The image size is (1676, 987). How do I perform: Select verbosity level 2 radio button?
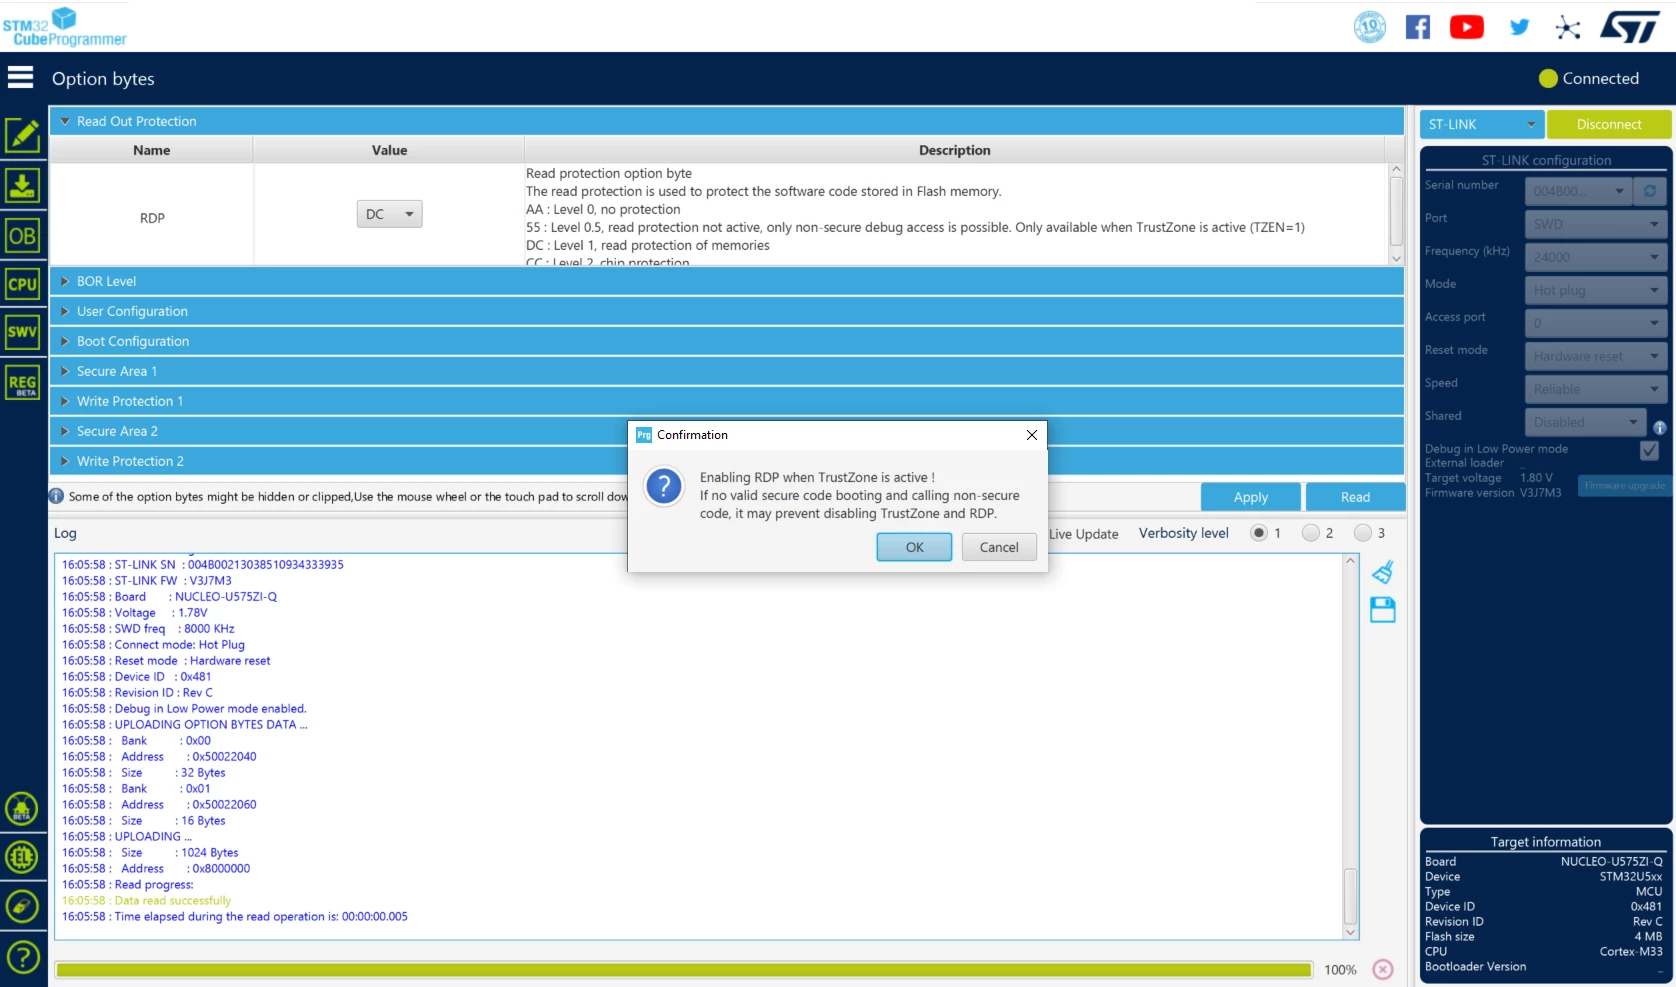point(1311,533)
